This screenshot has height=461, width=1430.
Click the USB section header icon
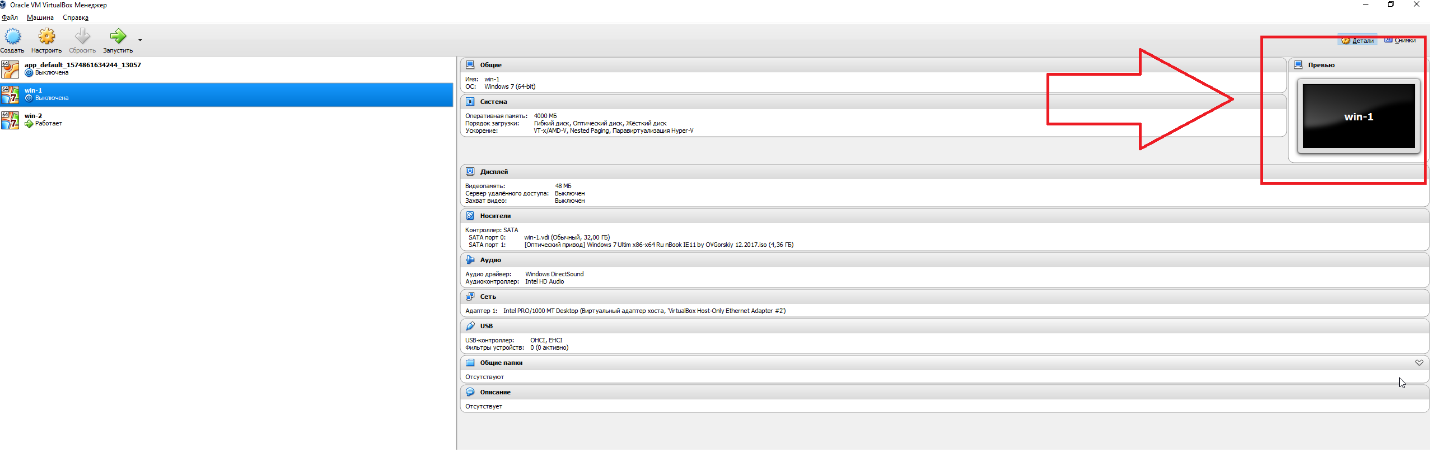tap(470, 326)
